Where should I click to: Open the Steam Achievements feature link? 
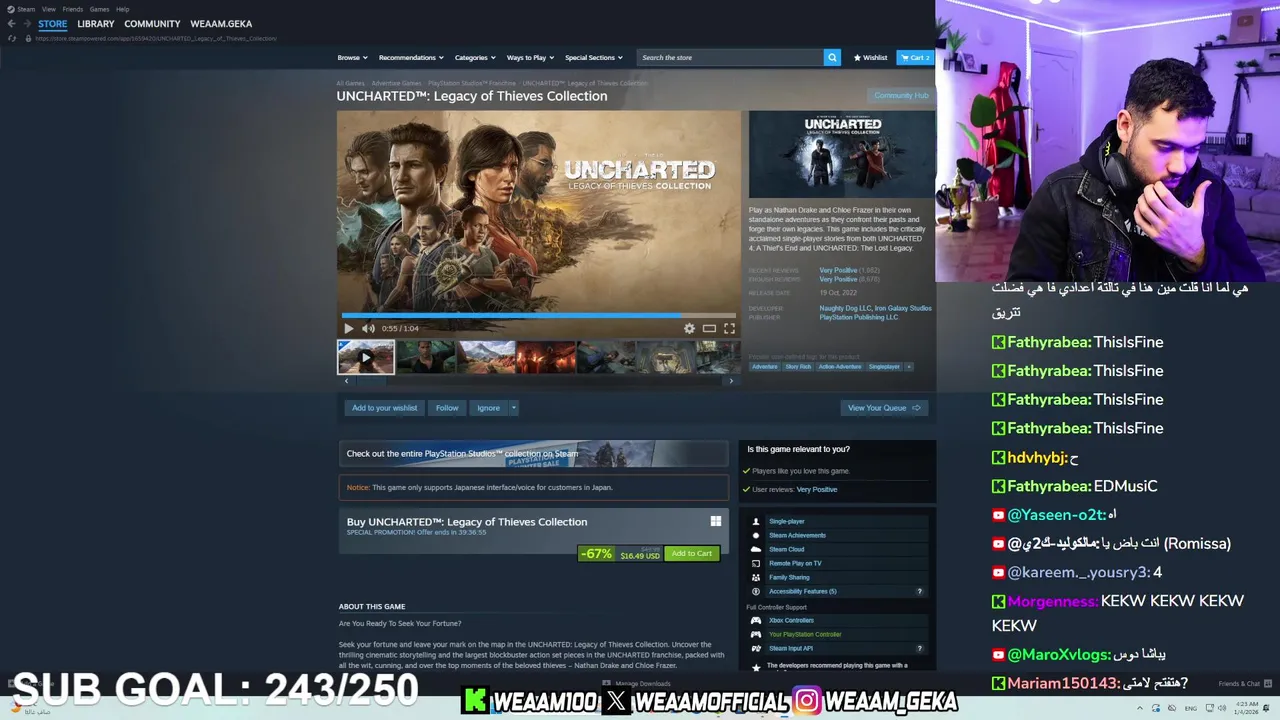pos(797,535)
